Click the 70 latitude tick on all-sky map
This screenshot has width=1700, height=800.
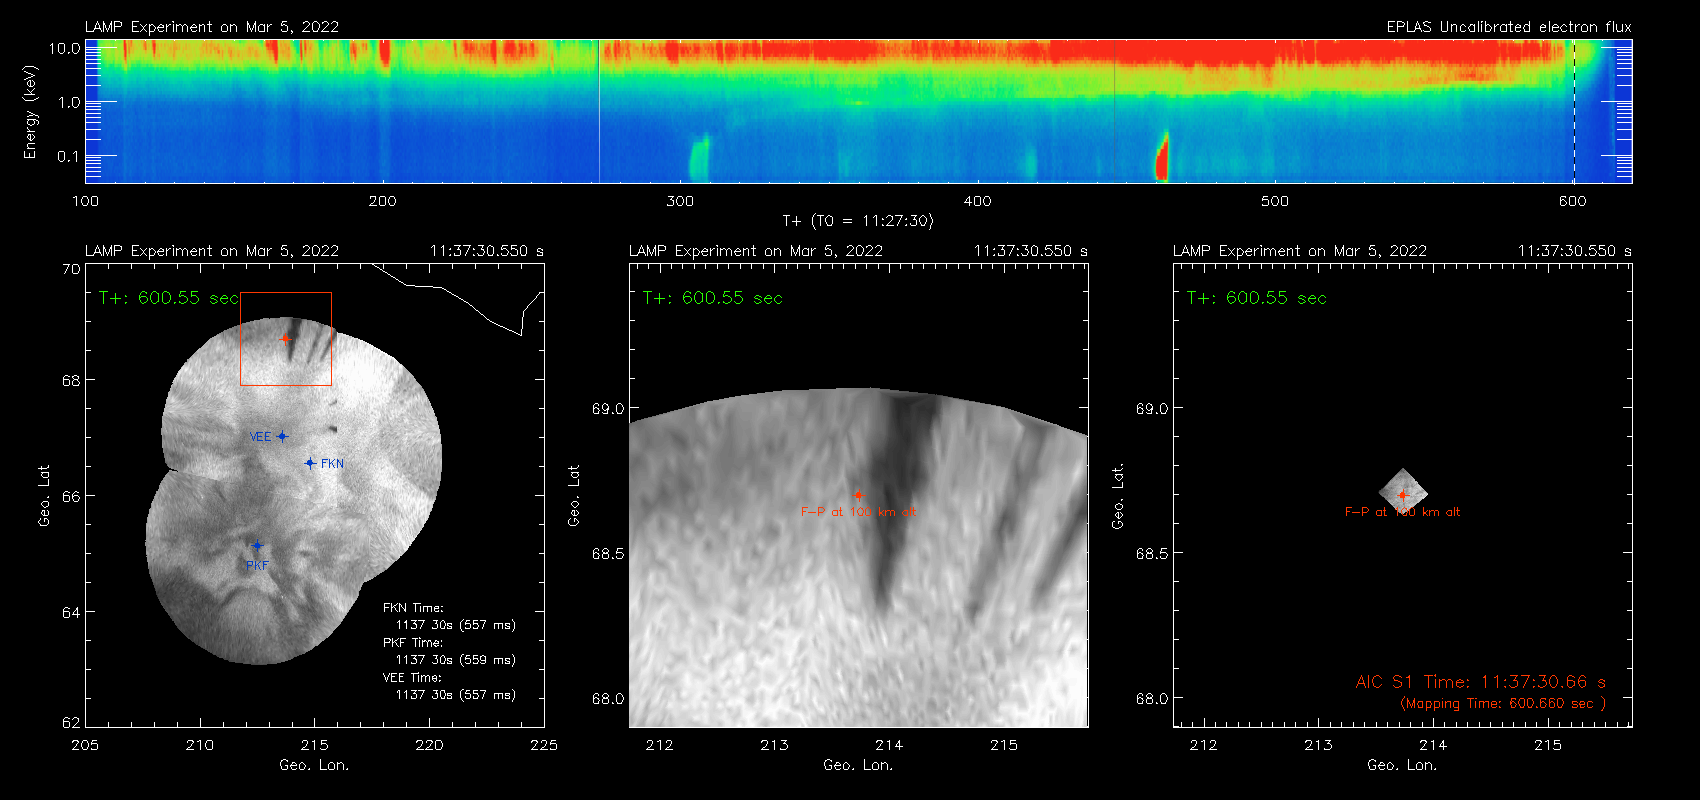click(x=71, y=269)
